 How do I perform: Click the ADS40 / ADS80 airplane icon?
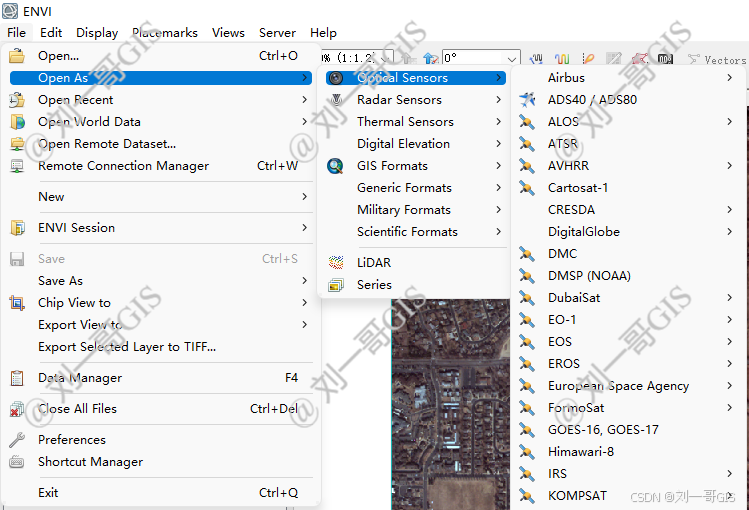click(x=527, y=100)
